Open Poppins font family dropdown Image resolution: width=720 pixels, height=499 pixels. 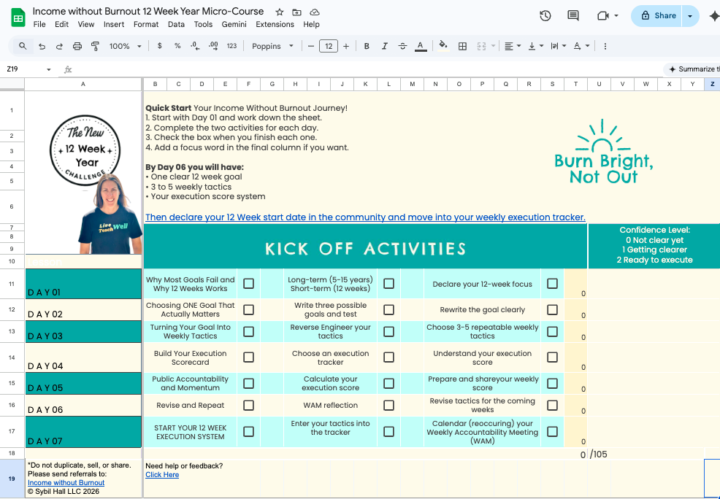coord(273,46)
